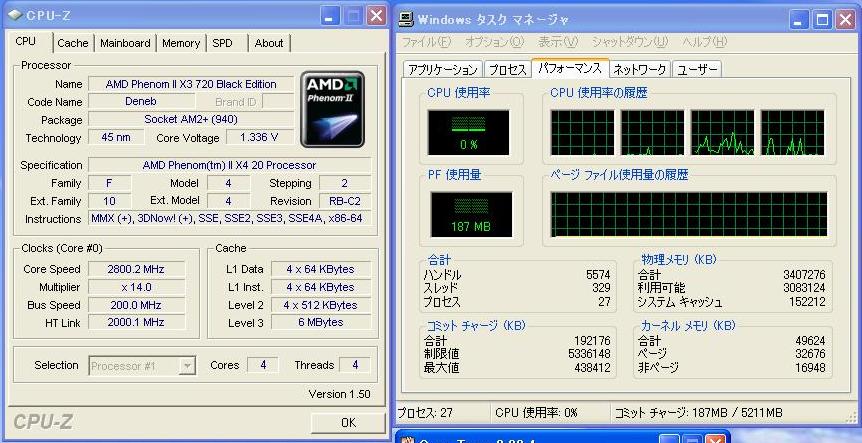Click the system cache value 152212
Screen dimensions: 862x443
(x=807, y=302)
